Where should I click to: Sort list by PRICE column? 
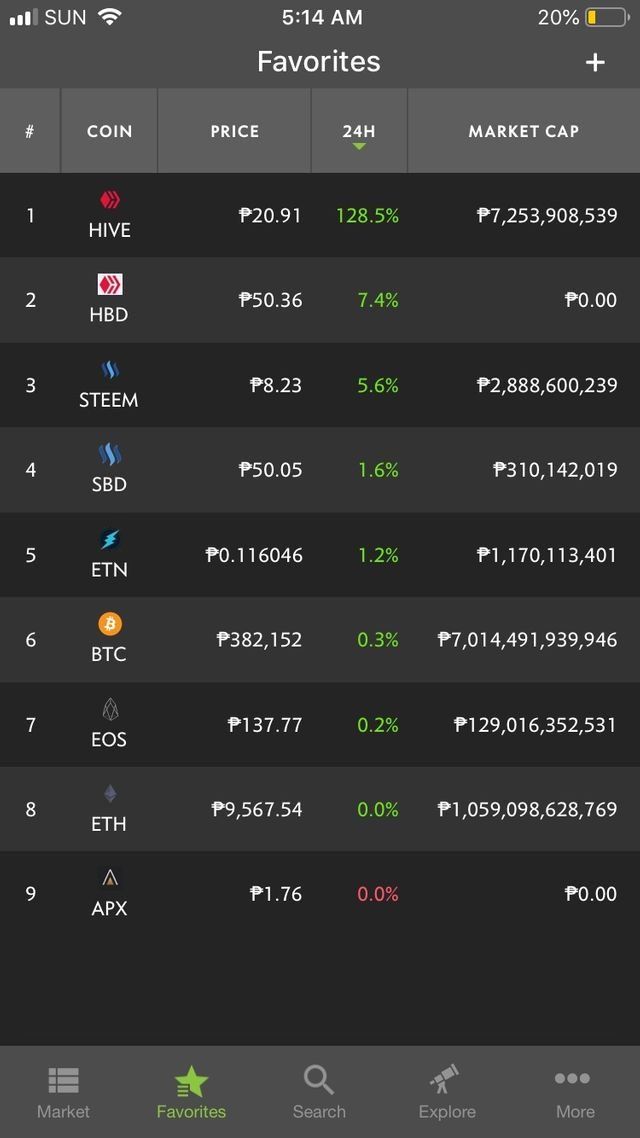(x=234, y=131)
